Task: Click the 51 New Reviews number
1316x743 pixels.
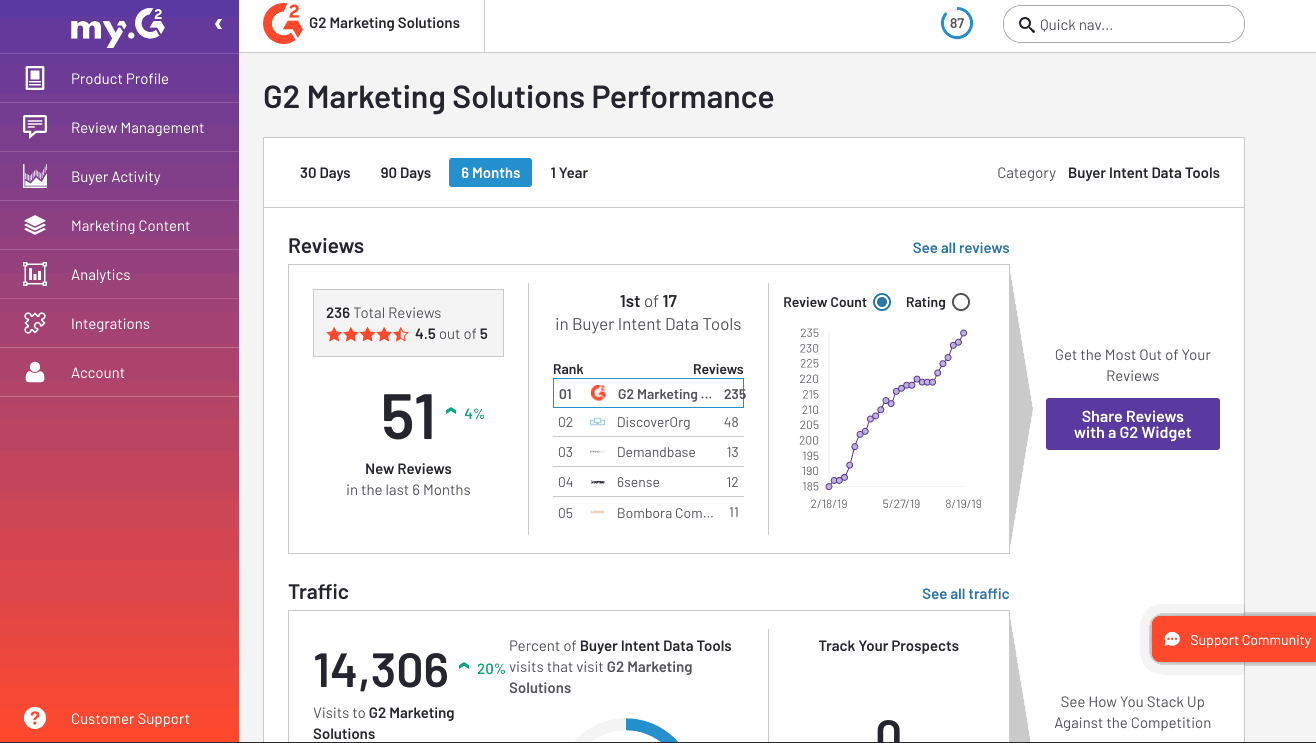Action: point(408,417)
